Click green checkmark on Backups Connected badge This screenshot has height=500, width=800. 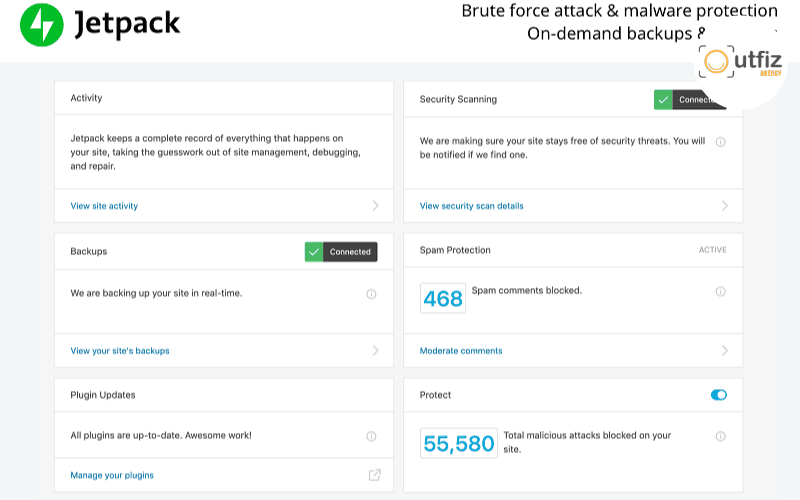pyautogui.click(x=314, y=252)
